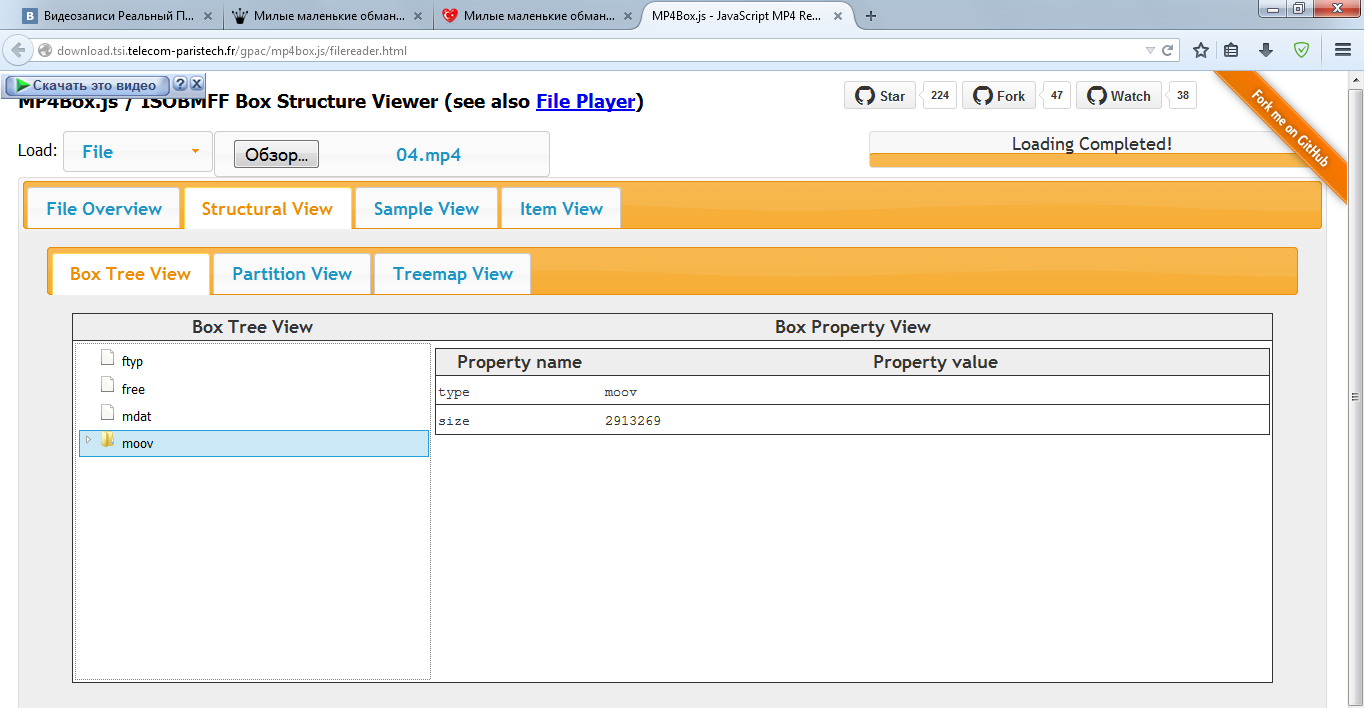Screen dimensions: 1372x708
Task: Fork the project on GitHub
Action: click(x=999, y=96)
